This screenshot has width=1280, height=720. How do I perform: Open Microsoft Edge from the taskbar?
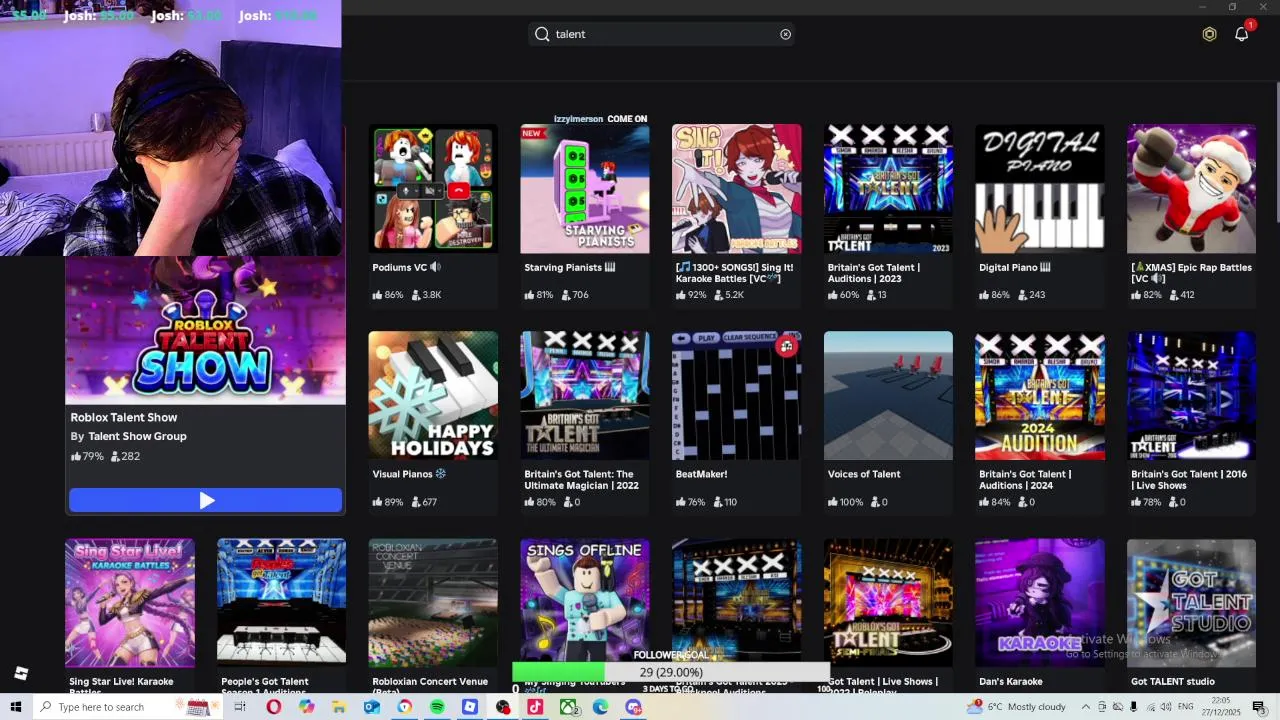click(x=600, y=707)
